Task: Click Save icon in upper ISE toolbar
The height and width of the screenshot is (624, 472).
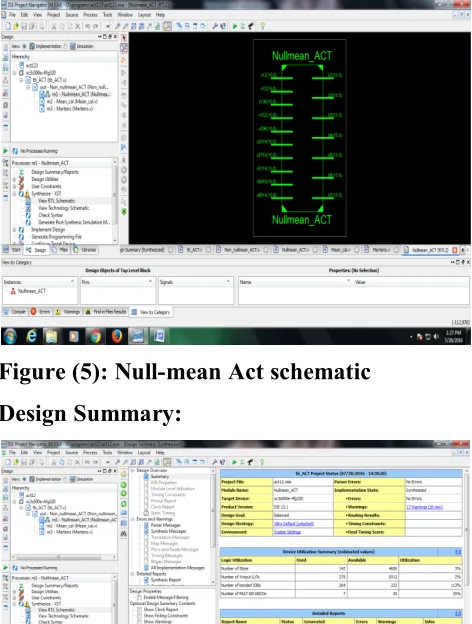Action: [24, 26]
